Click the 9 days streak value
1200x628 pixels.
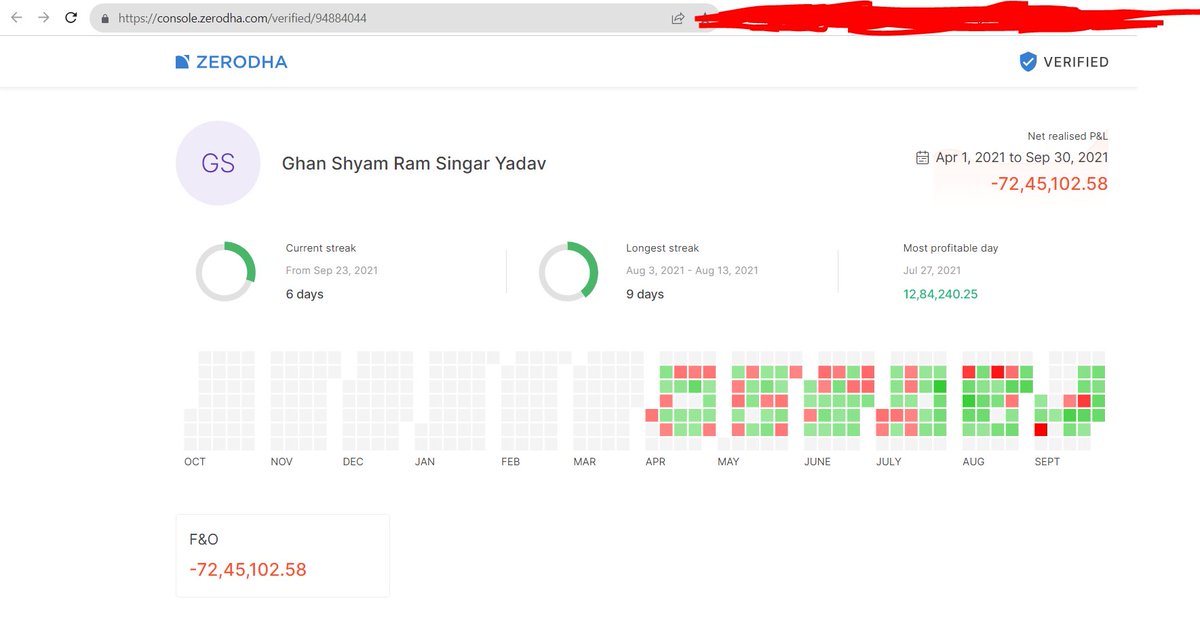645,295
